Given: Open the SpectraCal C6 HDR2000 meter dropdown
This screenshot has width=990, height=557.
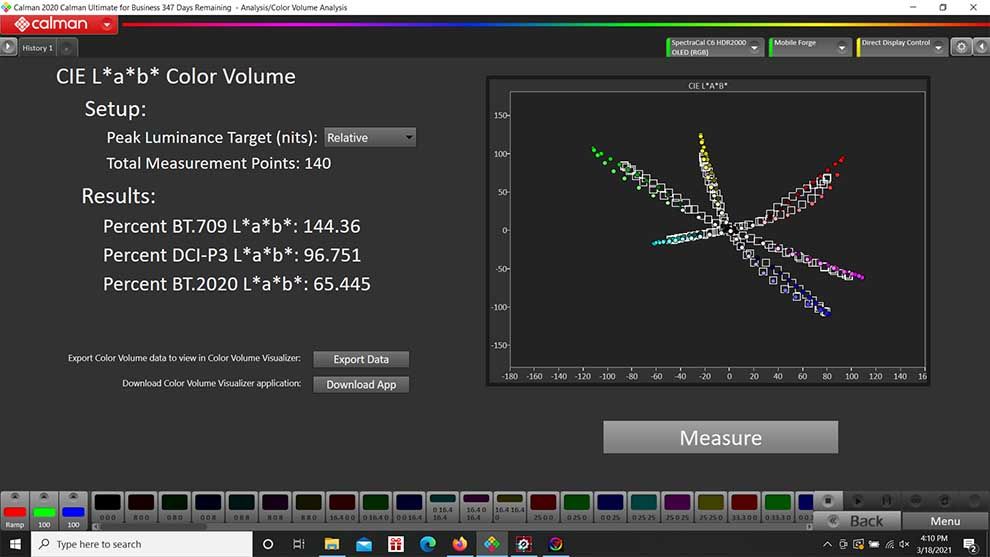Looking at the screenshot, I should coord(715,47).
